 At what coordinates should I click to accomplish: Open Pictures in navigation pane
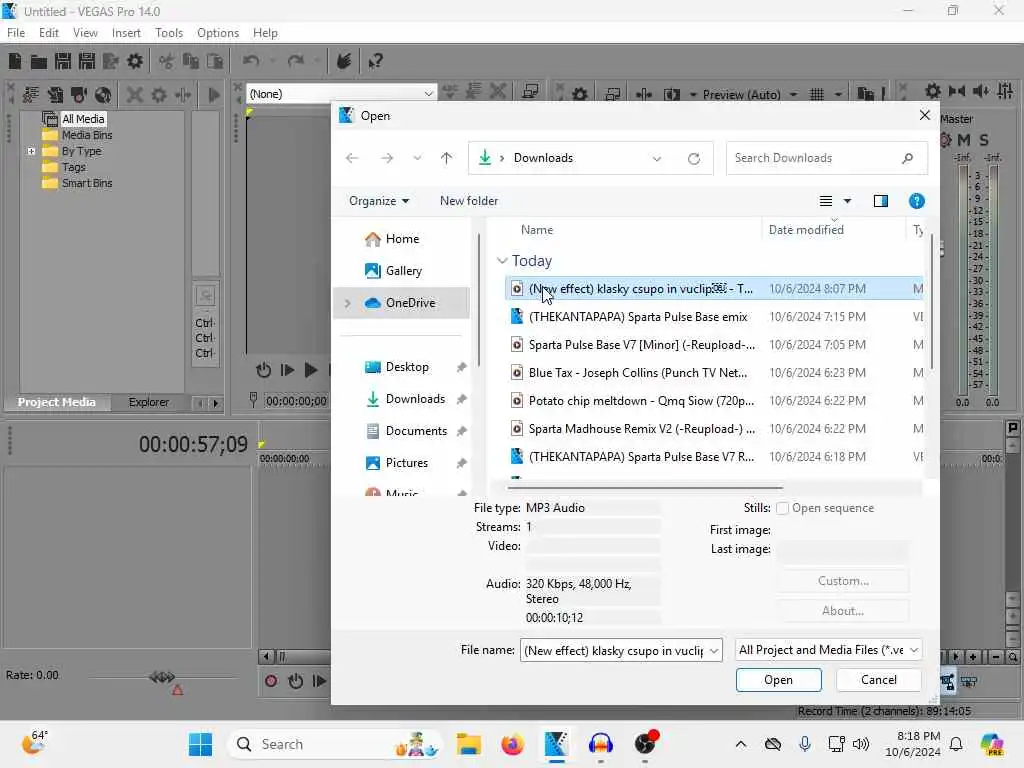406,463
